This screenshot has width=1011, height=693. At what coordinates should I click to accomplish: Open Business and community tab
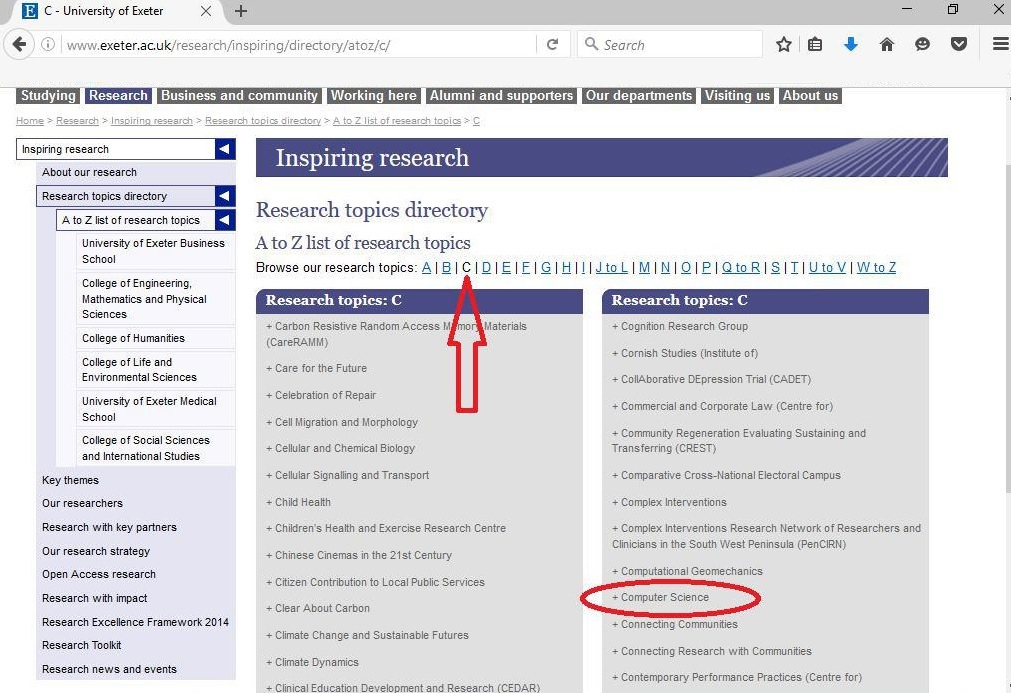239,95
